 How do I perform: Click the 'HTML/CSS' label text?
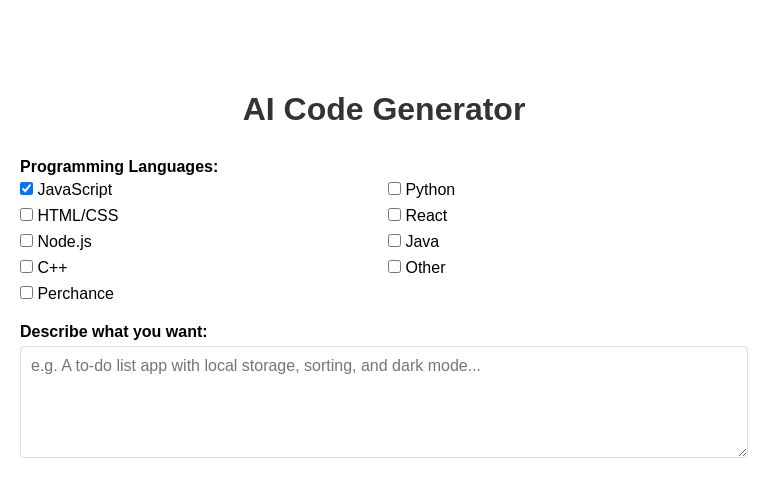coord(78,216)
